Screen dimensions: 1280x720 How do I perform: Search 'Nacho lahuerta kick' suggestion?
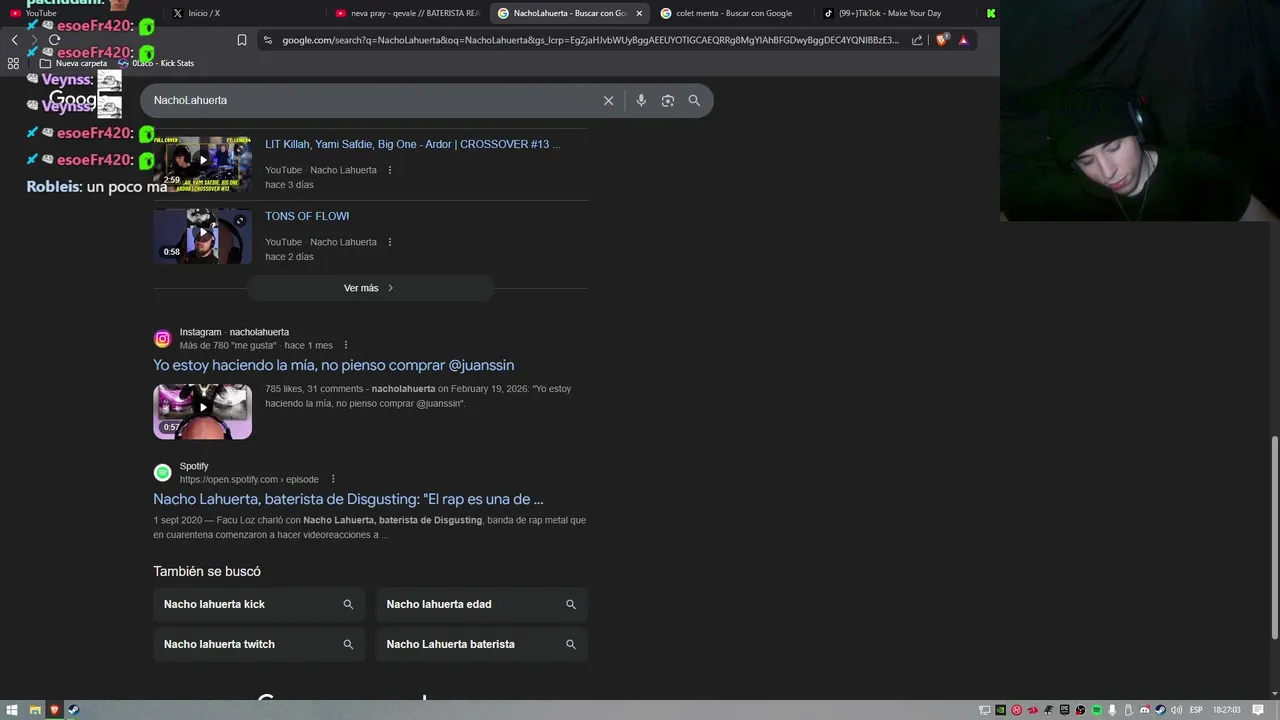tap(259, 604)
